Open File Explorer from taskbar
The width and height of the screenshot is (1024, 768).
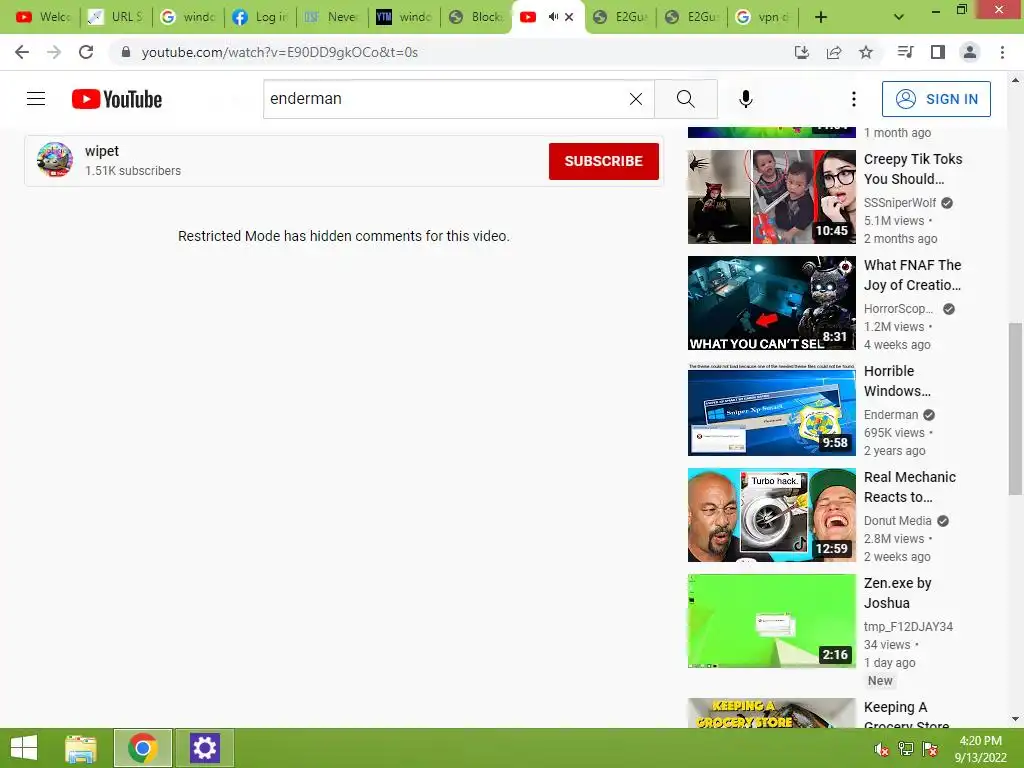81,748
